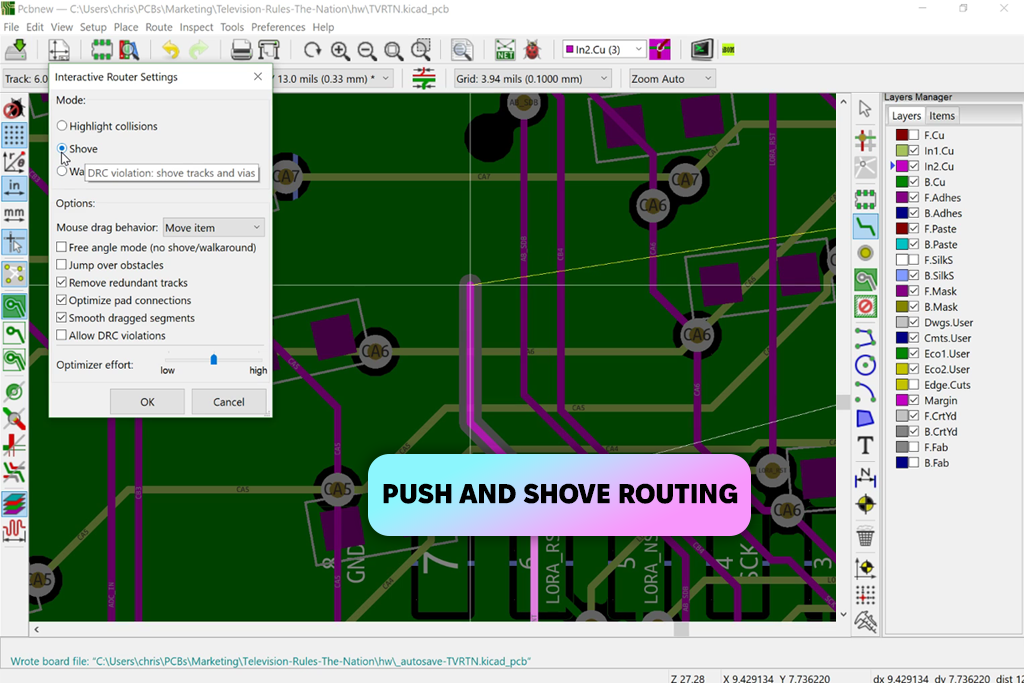Zoom out of the board

pyautogui.click(x=366, y=50)
